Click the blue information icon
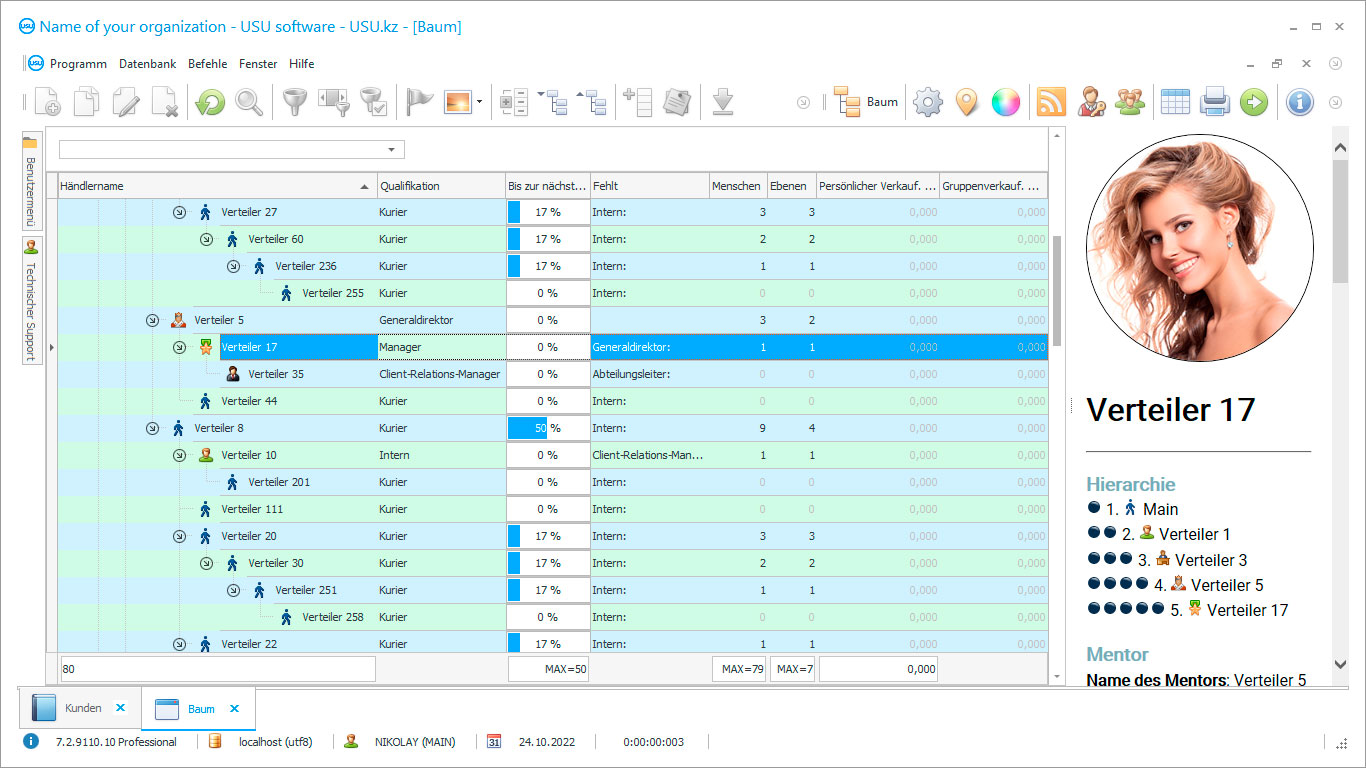 [x=1299, y=102]
